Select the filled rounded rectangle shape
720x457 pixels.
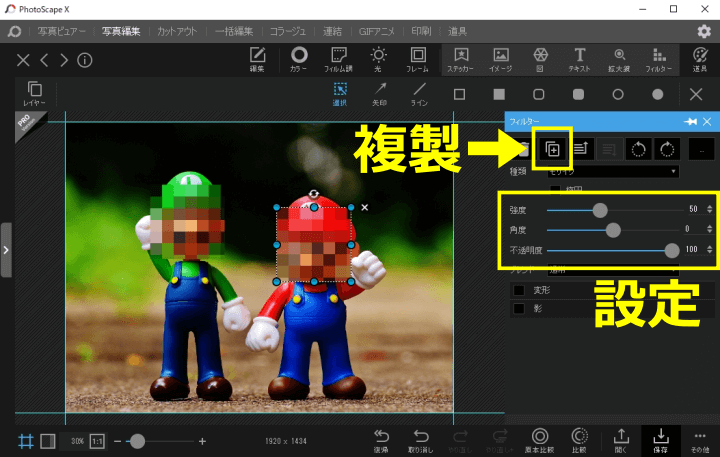[x=579, y=95]
